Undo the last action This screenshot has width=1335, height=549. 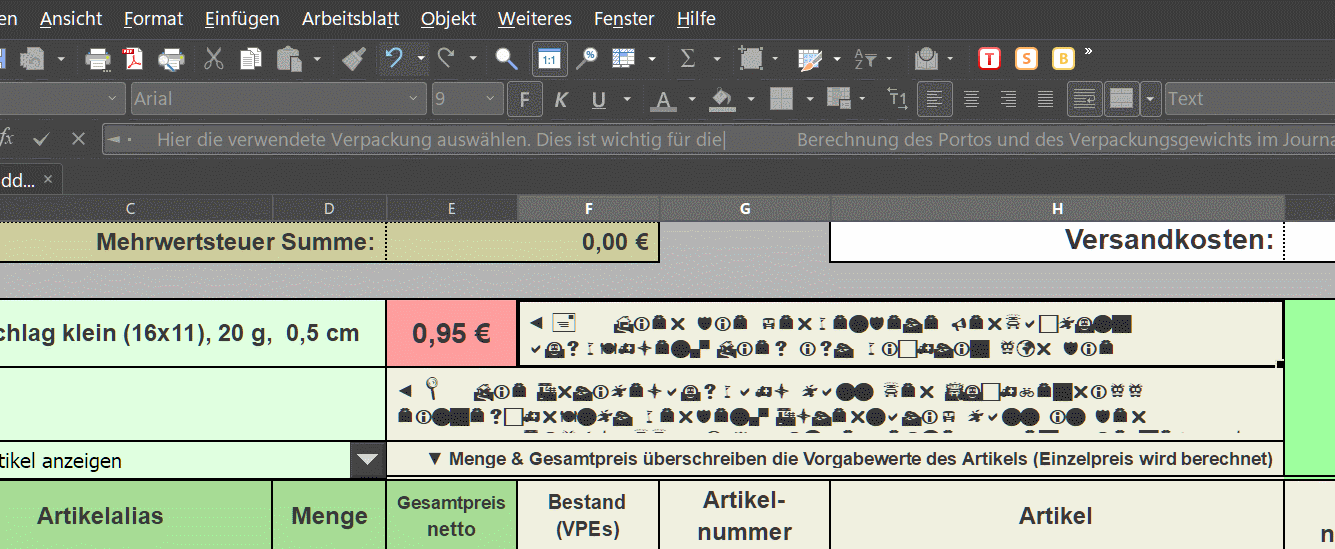click(394, 59)
